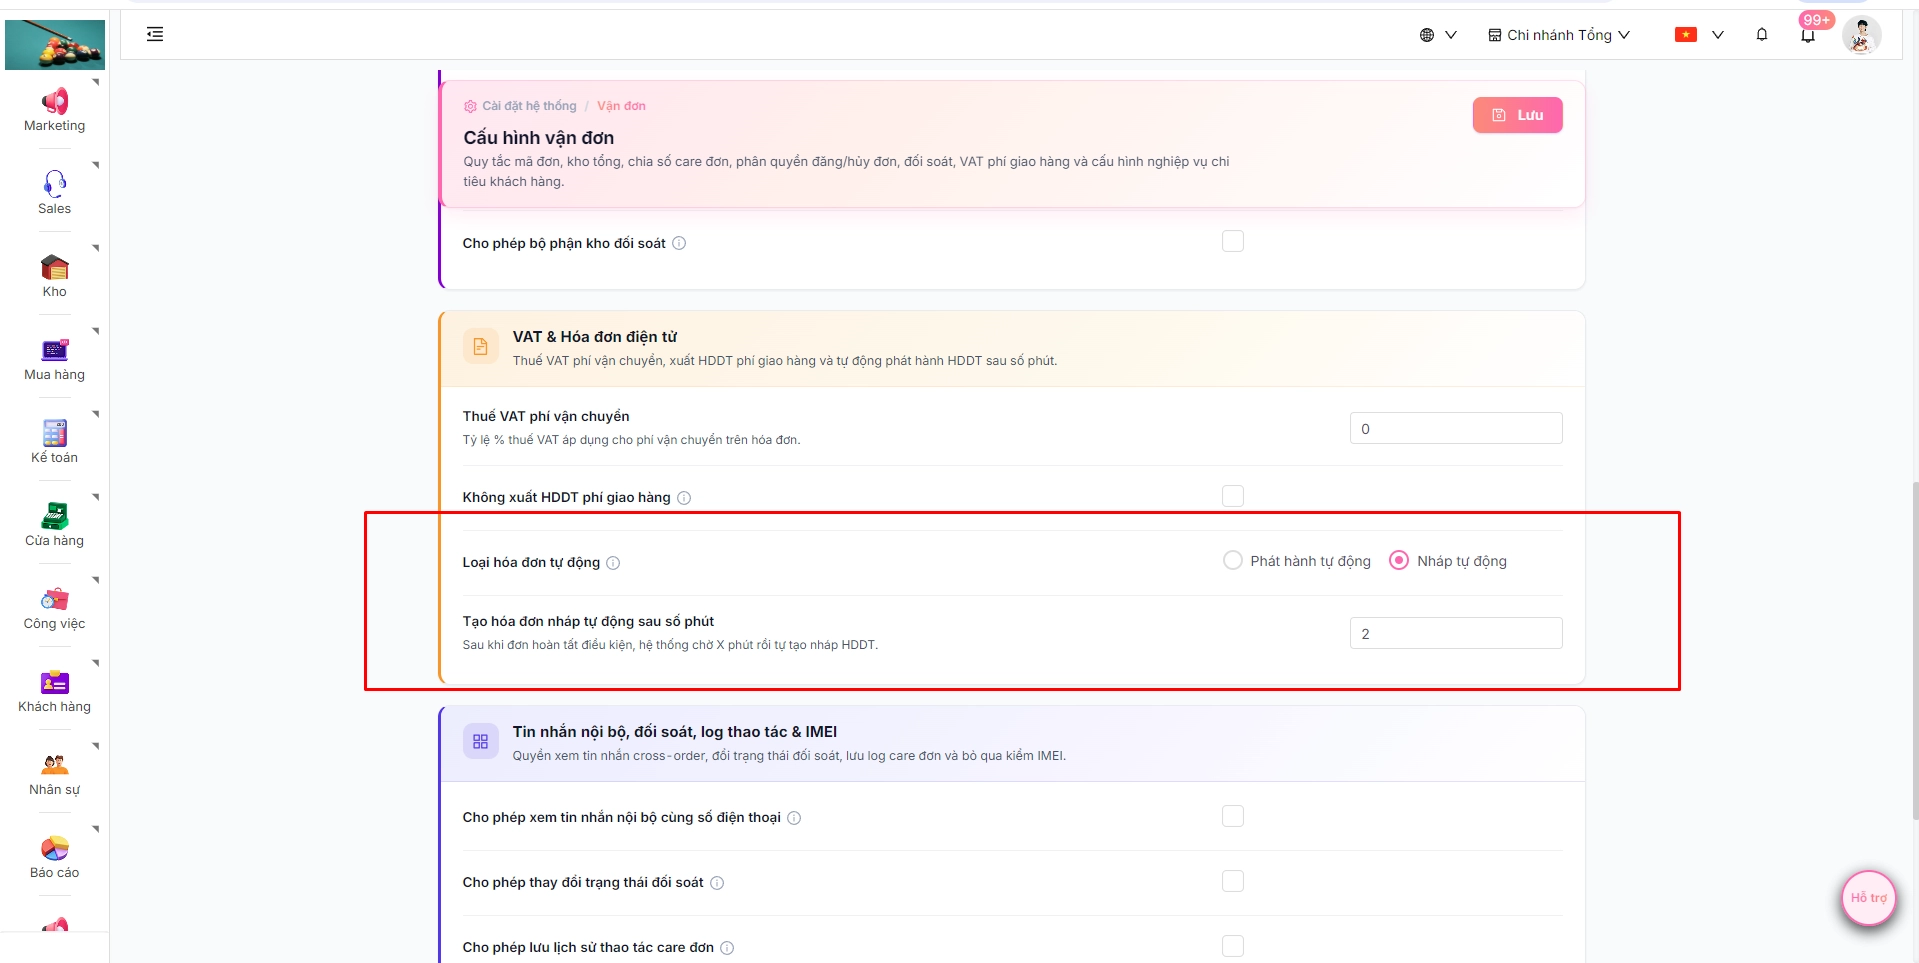Open the Kế toán calculator icon
1919x963 pixels.
(x=54, y=433)
